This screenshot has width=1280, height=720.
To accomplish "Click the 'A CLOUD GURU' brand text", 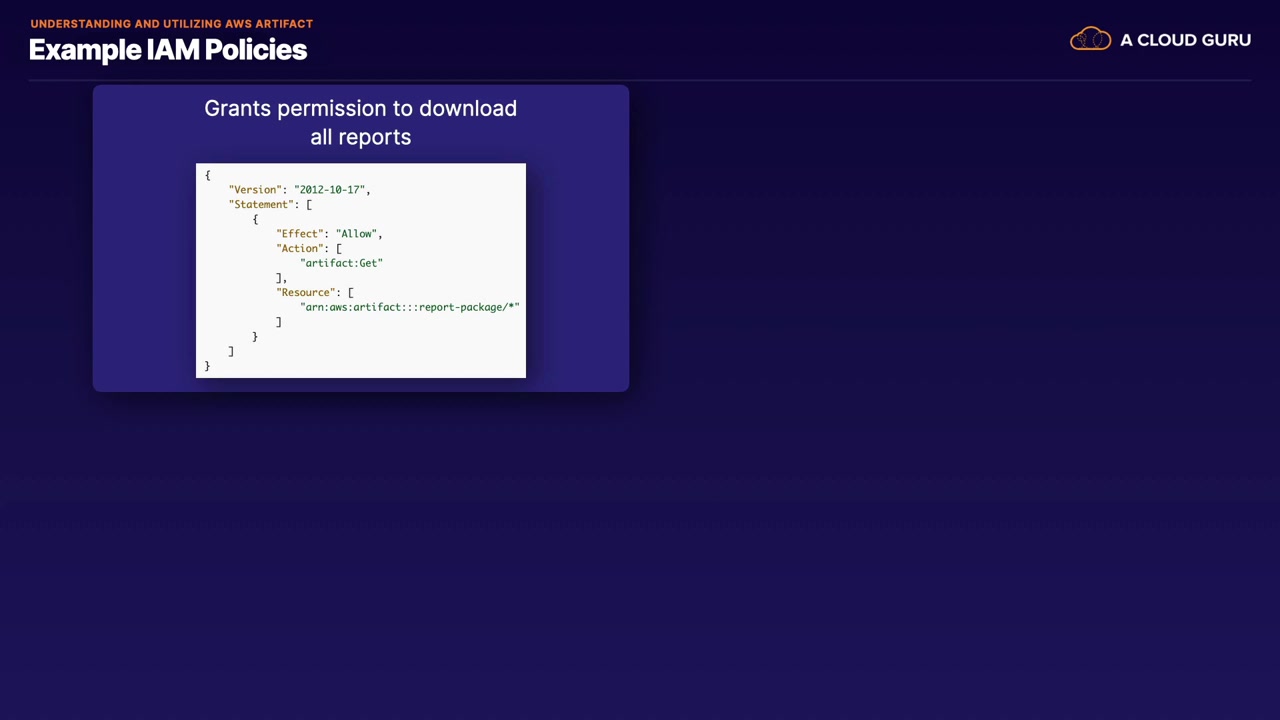I will point(1185,40).
